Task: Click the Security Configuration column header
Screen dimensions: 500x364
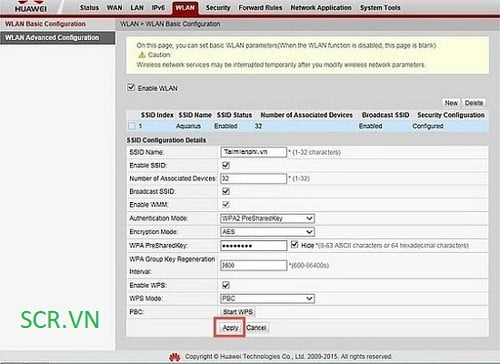Action: click(x=451, y=115)
